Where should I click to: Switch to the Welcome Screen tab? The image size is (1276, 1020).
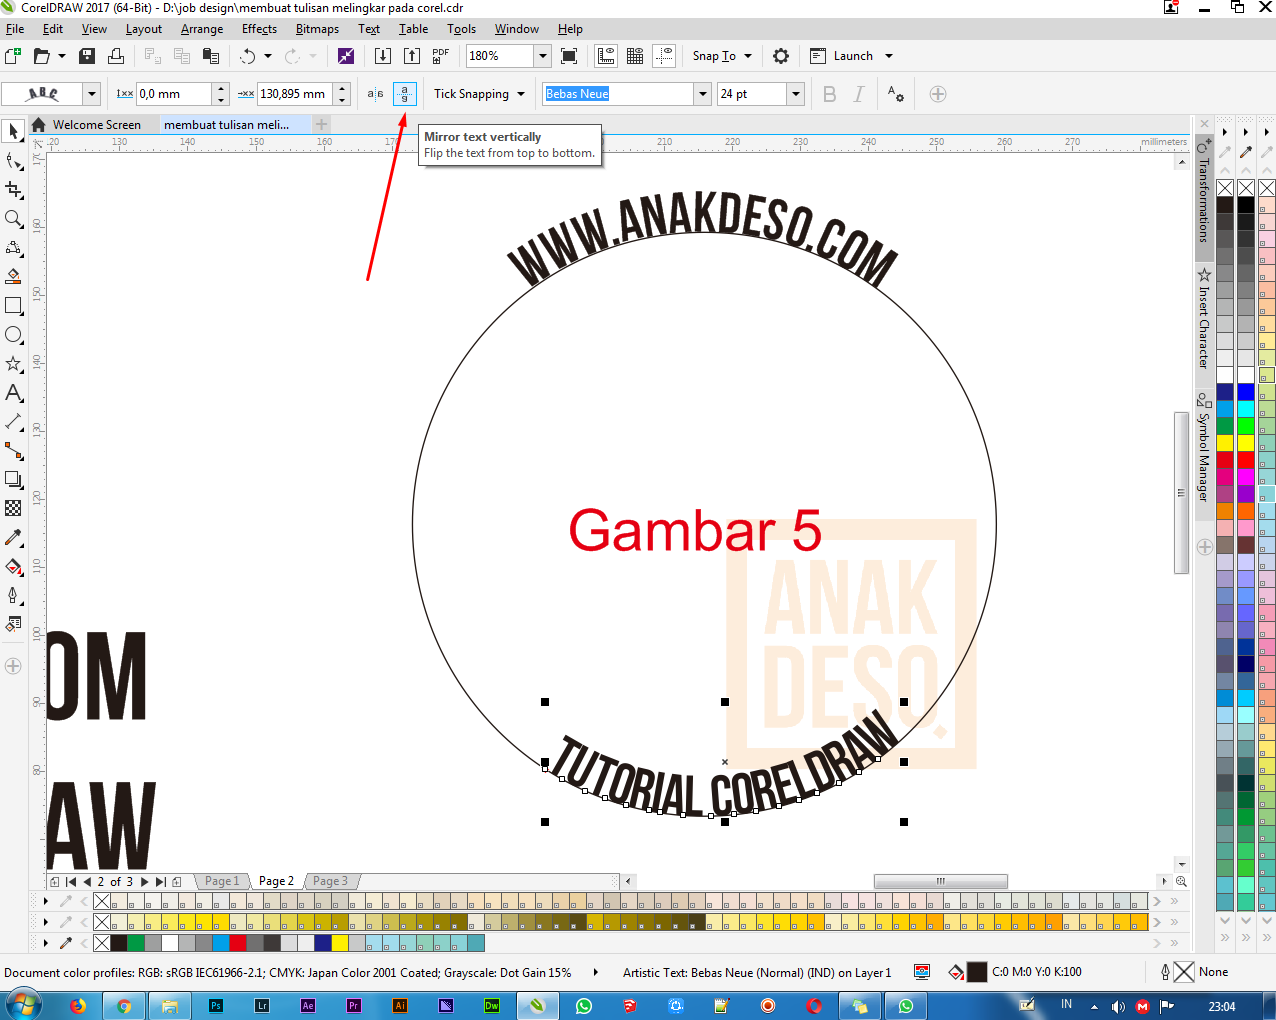pyautogui.click(x=96, y=125)
